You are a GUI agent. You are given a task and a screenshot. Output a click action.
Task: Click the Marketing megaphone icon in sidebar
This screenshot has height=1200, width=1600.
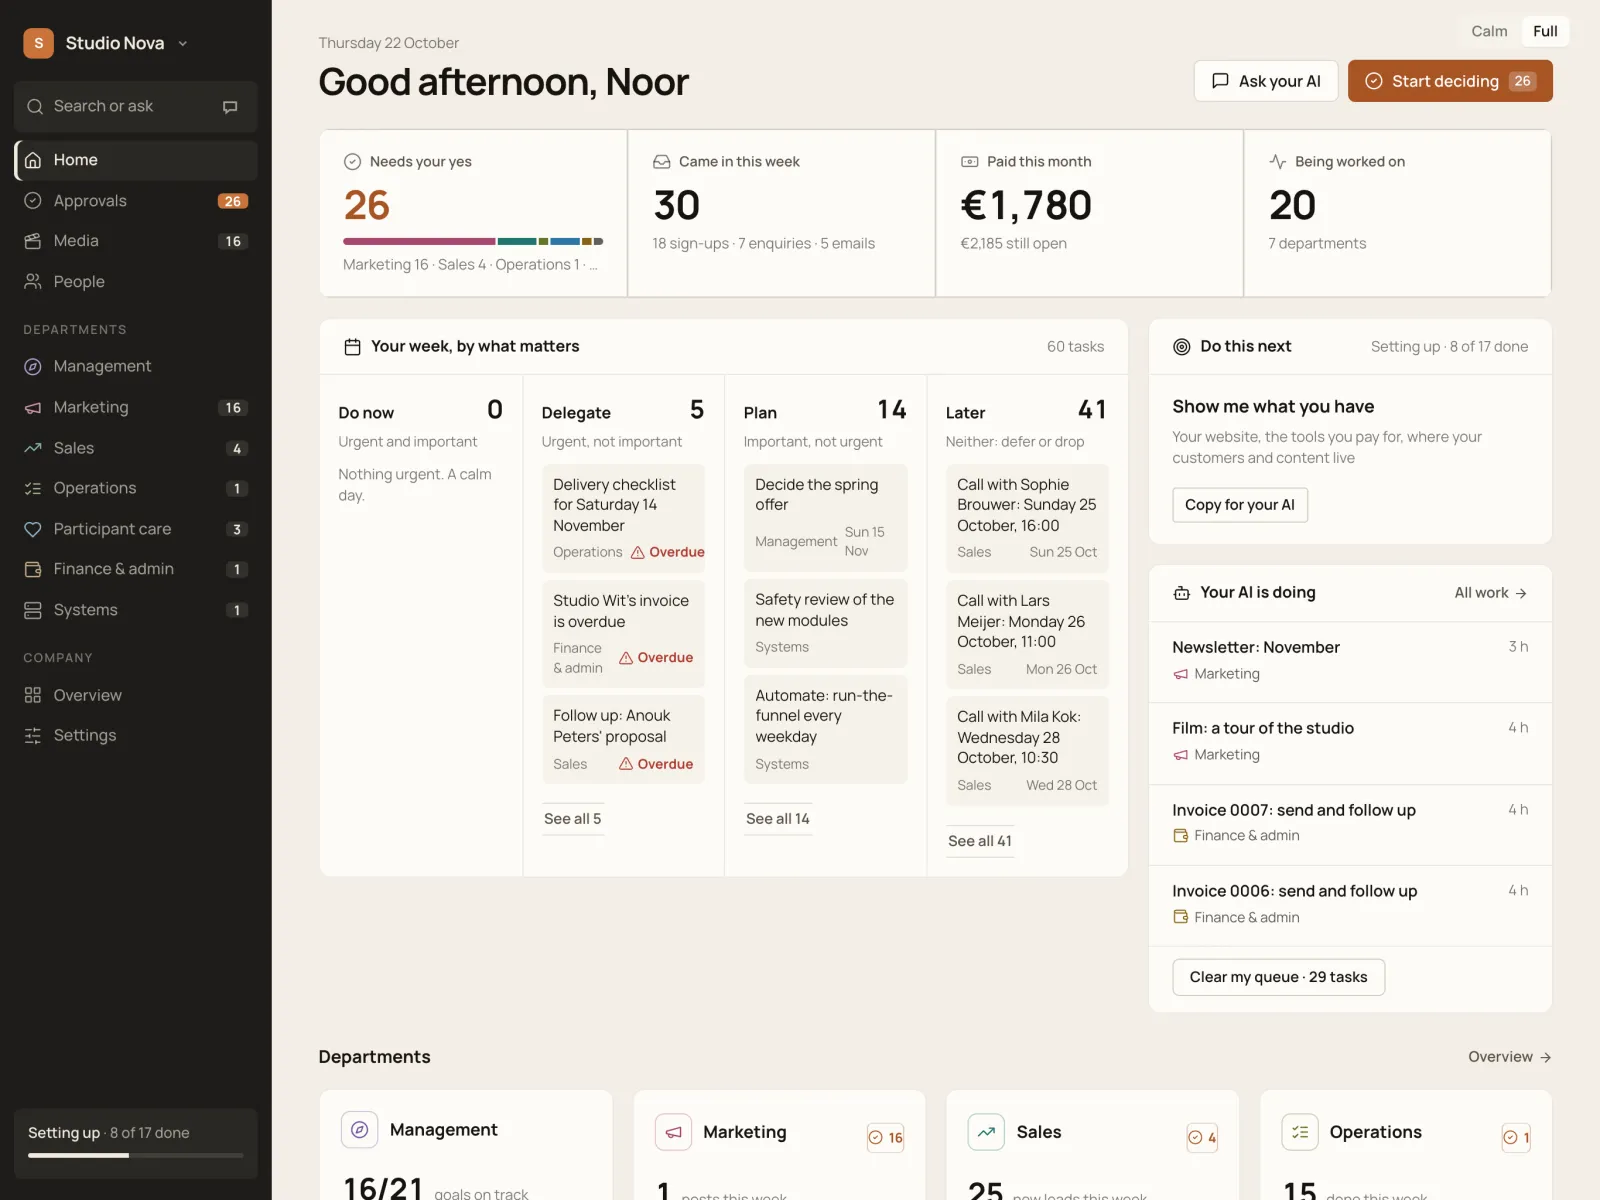pos(33,408)
